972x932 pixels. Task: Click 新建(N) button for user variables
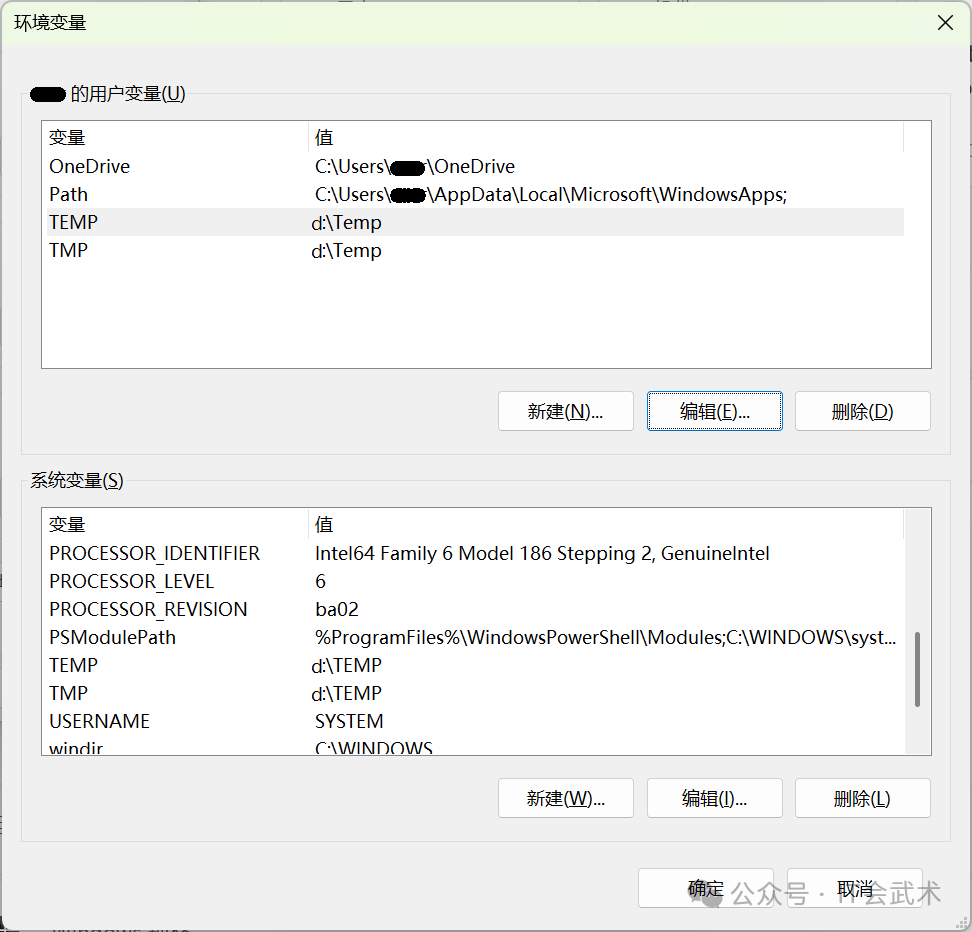(565, 411)
